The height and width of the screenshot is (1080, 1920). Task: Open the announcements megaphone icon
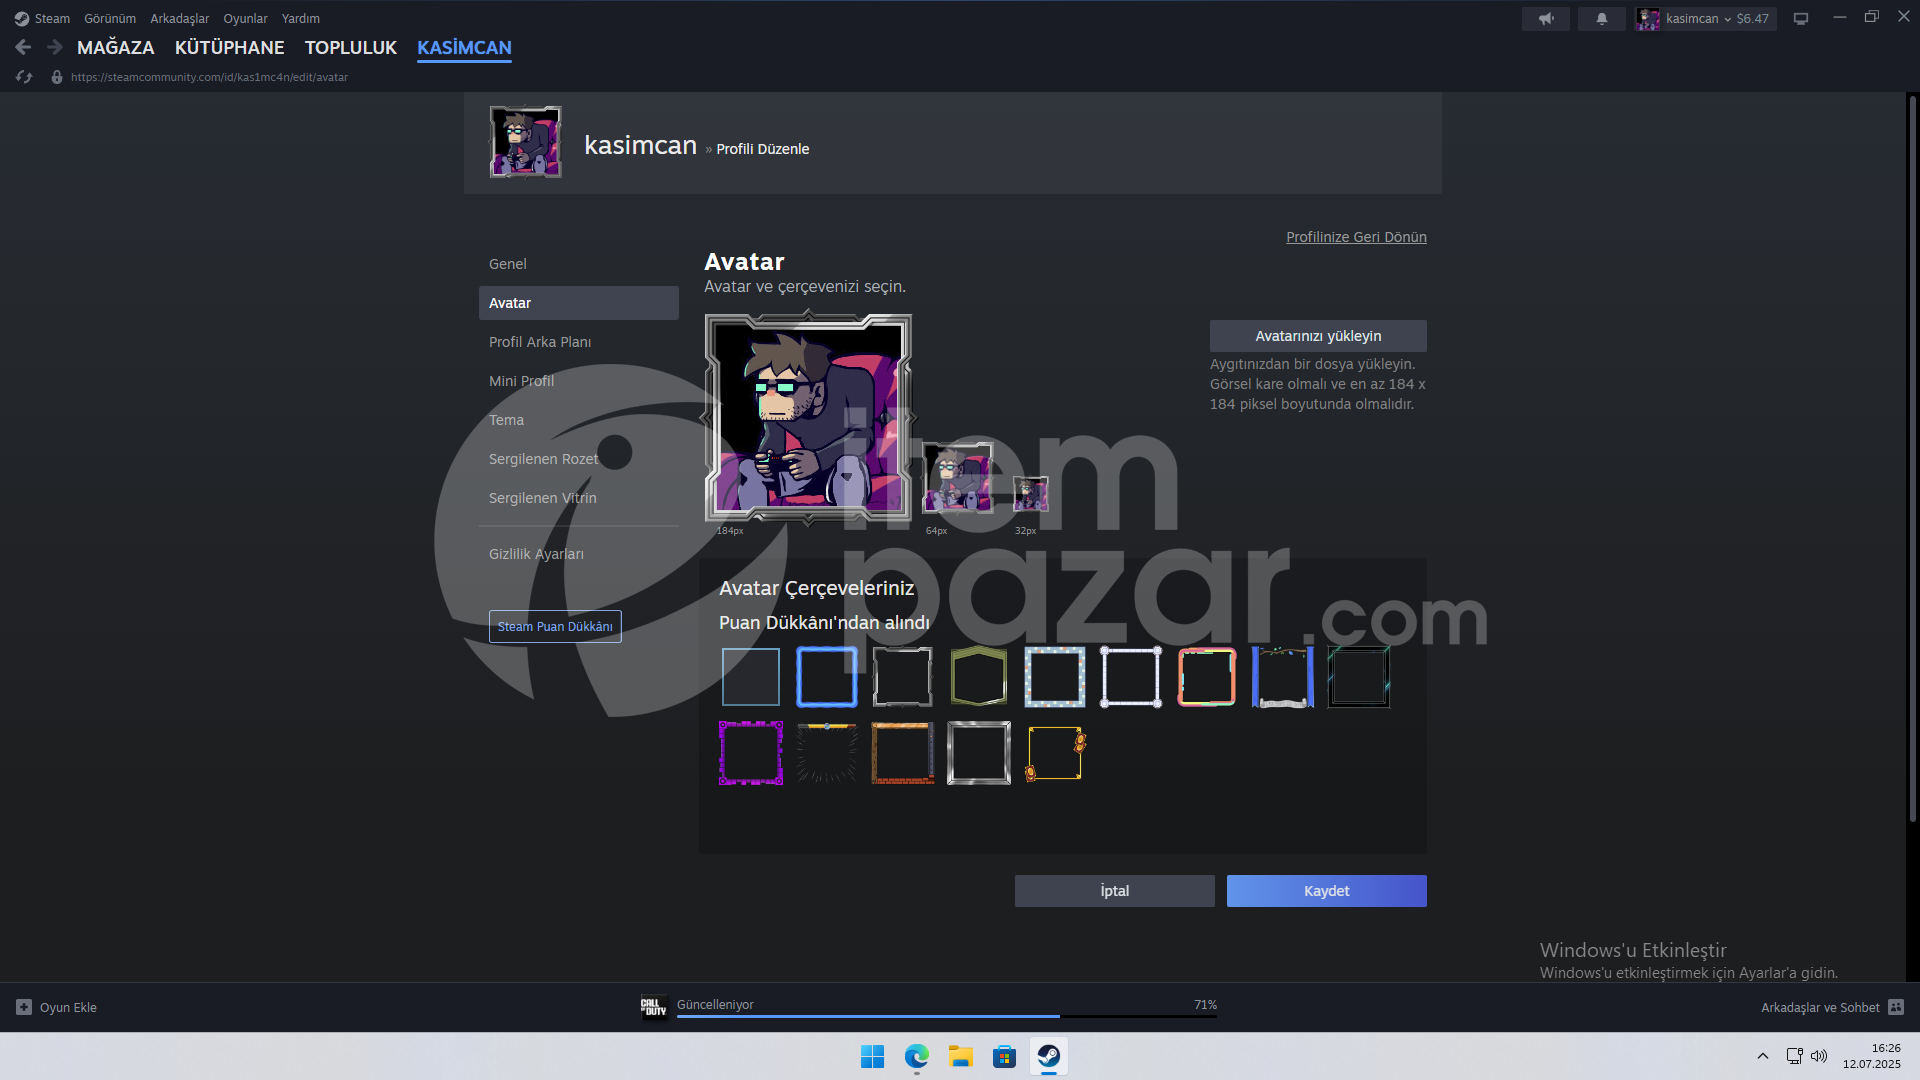tap(1546, 19)
